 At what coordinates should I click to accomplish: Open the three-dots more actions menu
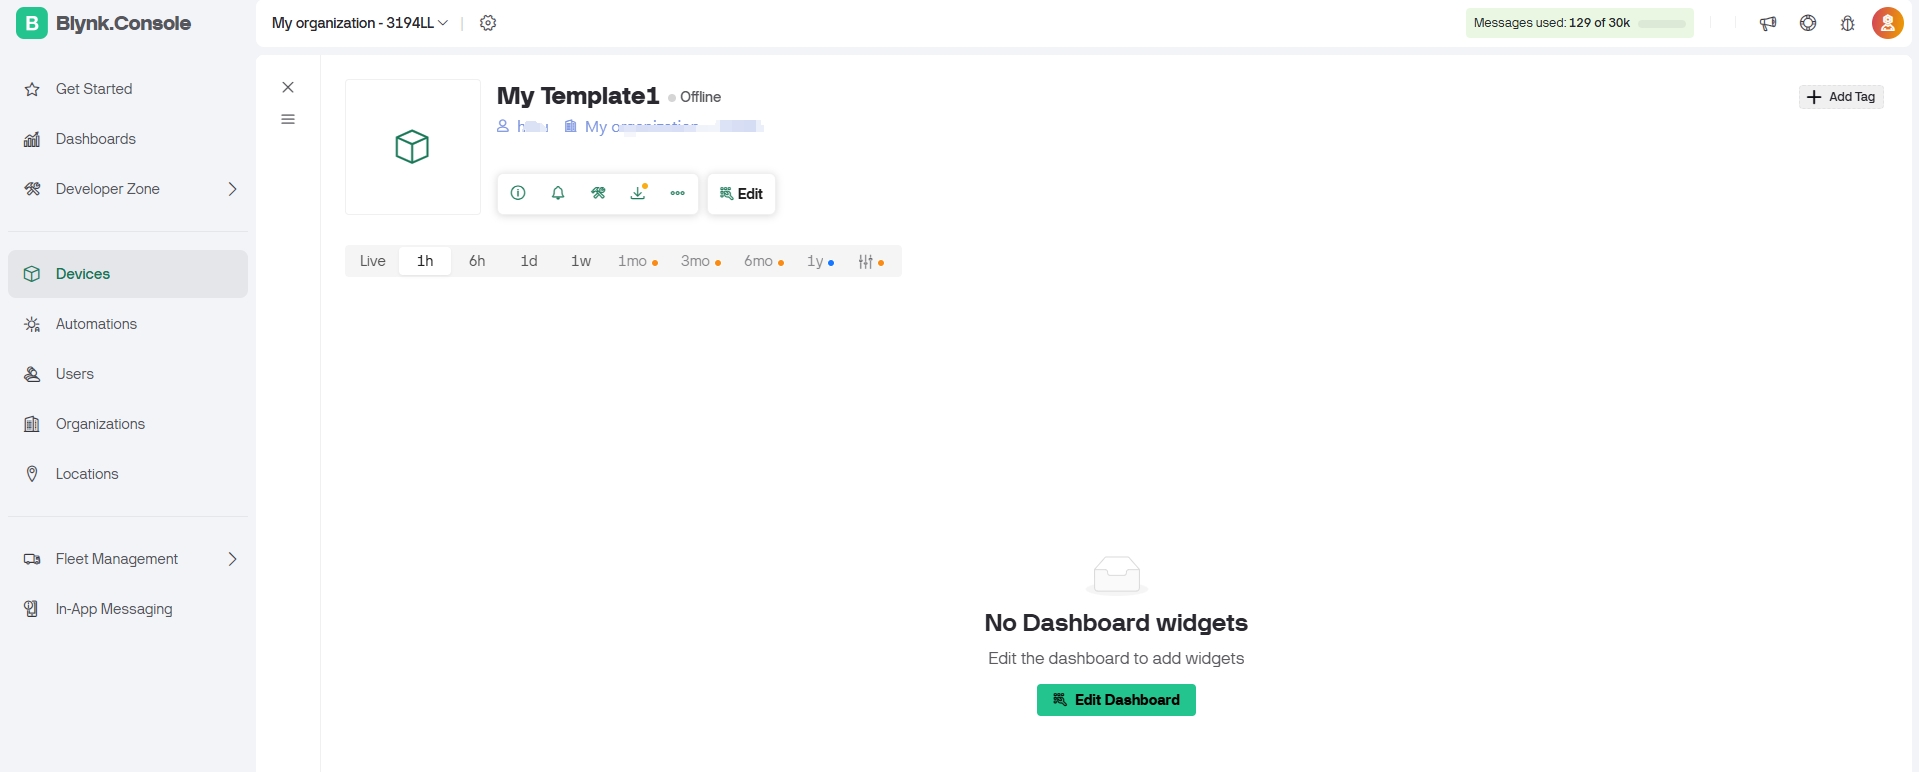click(x=678, y=193)
